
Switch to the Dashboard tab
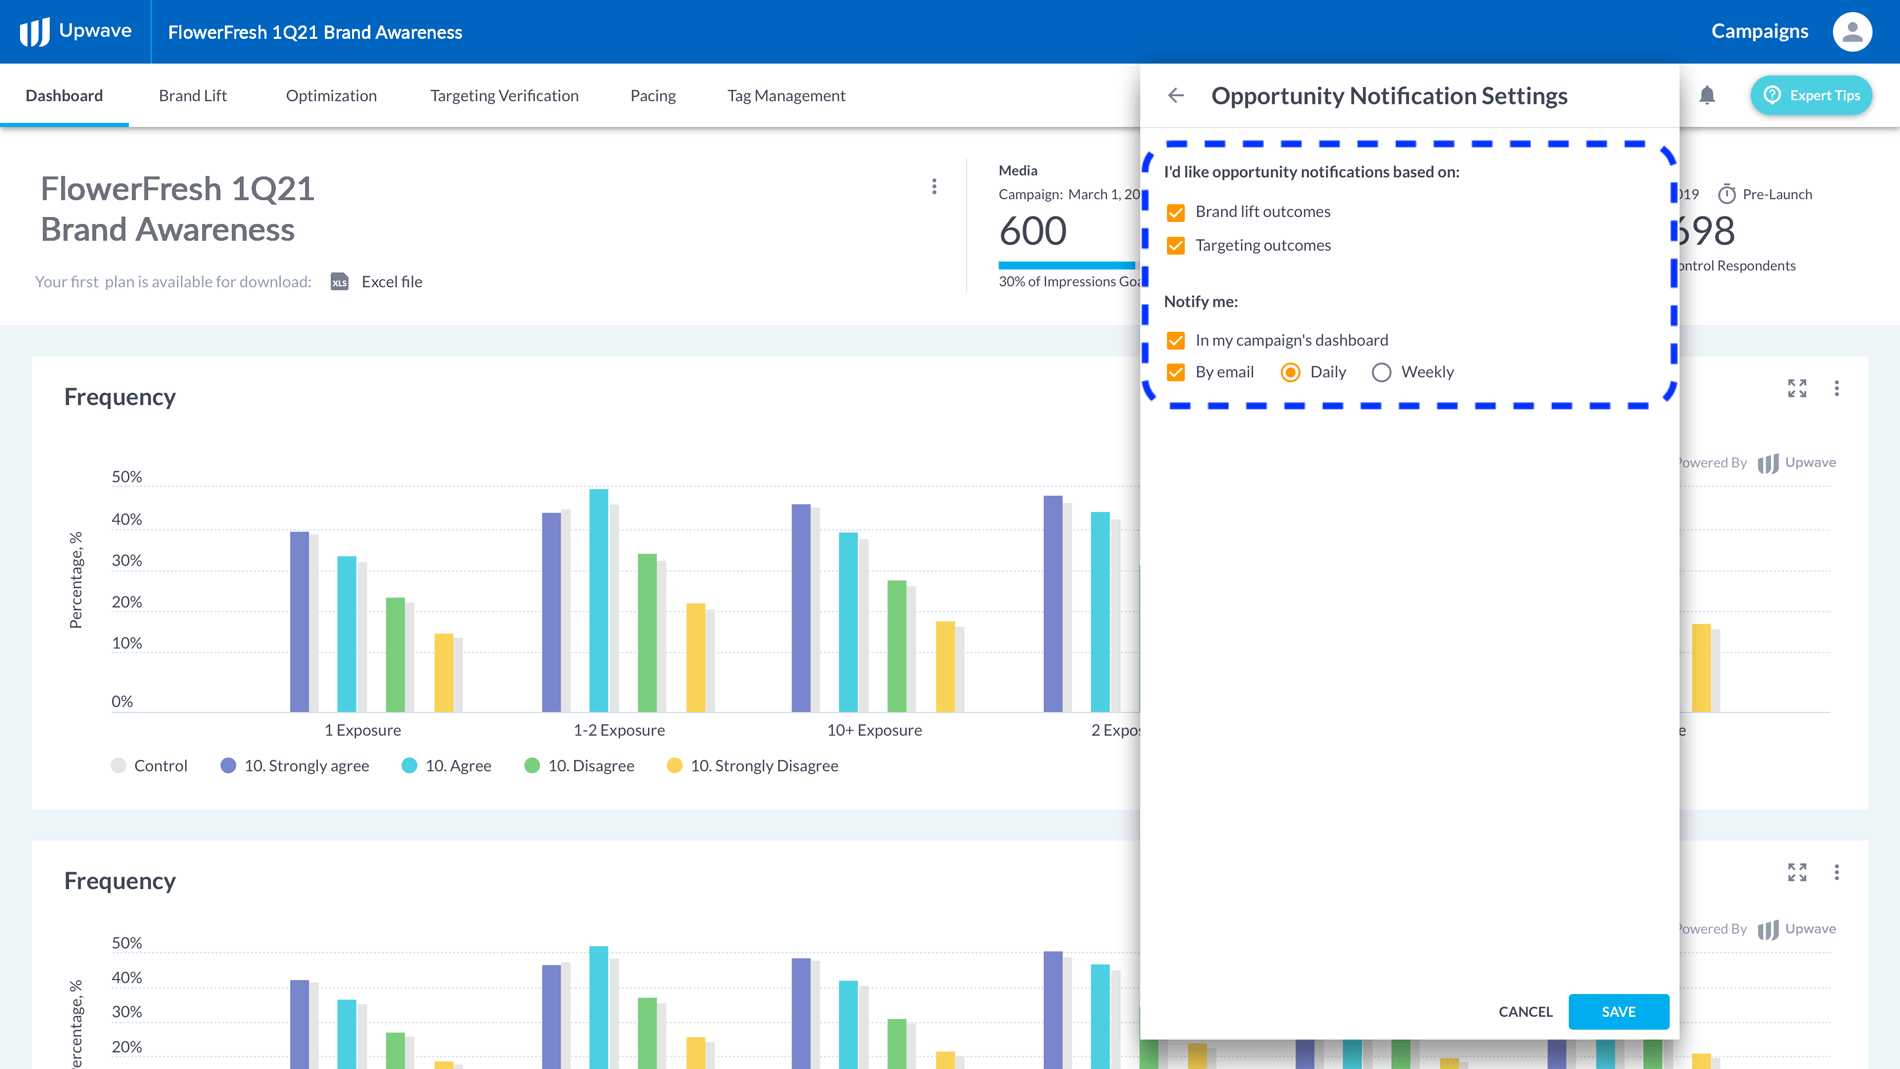tap(64, 96)
